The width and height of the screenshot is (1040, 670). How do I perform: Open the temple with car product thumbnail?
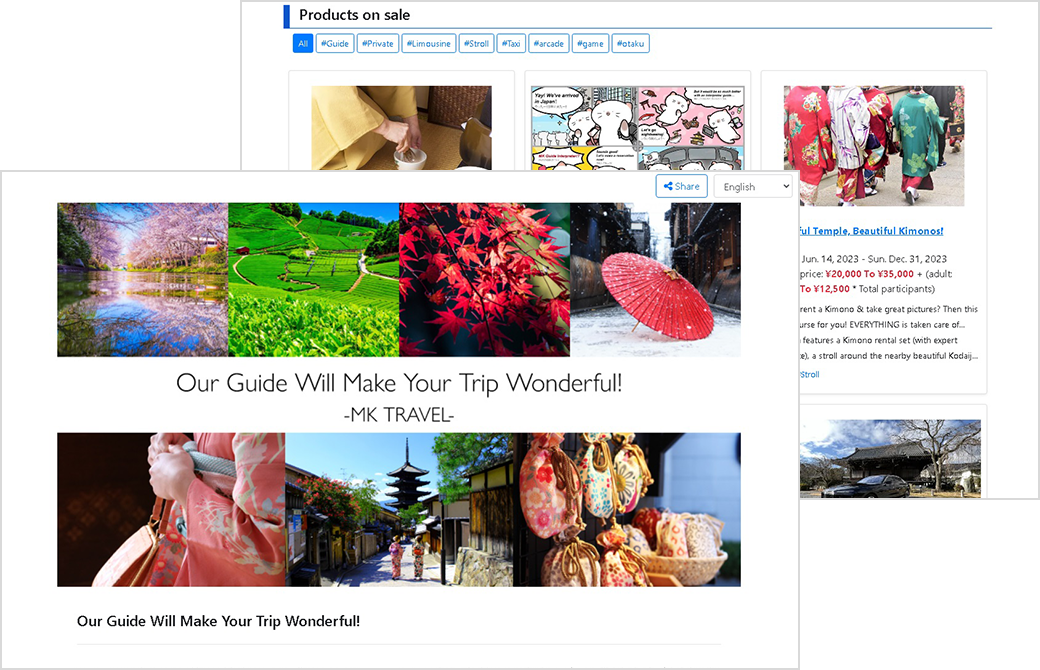click(x=890, y=458)
